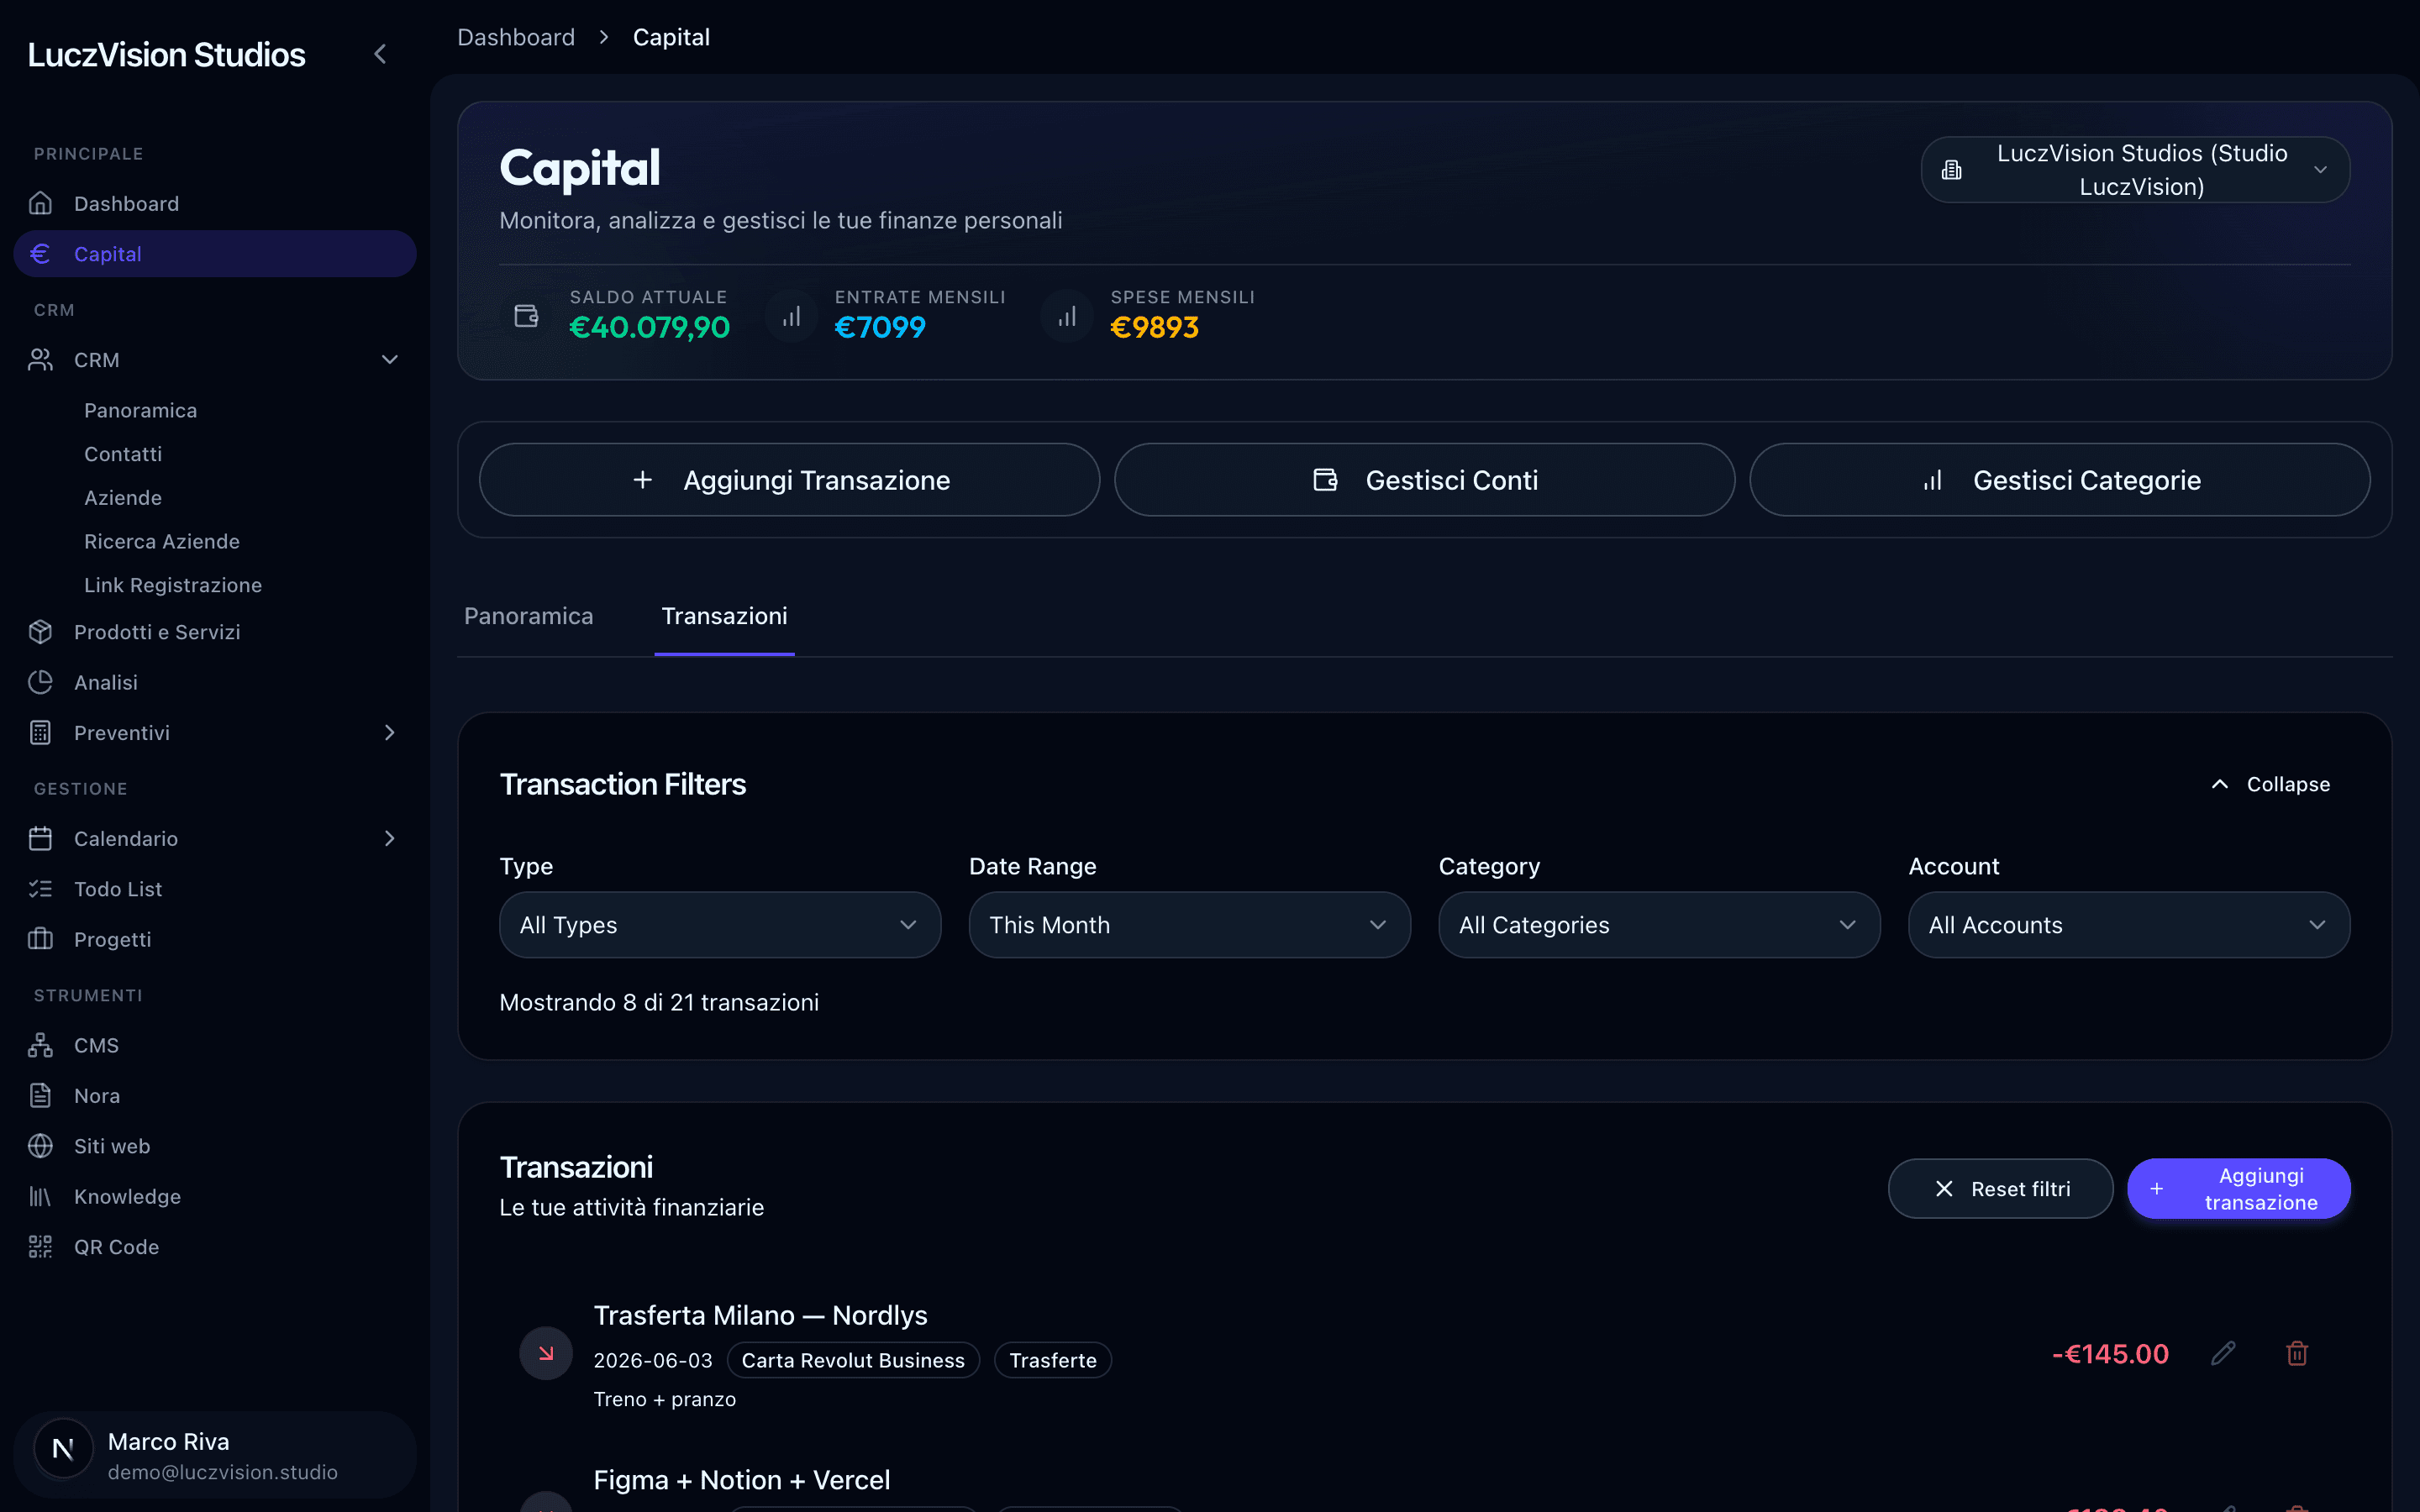
Task: Open Panoramica under CRM
Action: click(x=140, y=410)
